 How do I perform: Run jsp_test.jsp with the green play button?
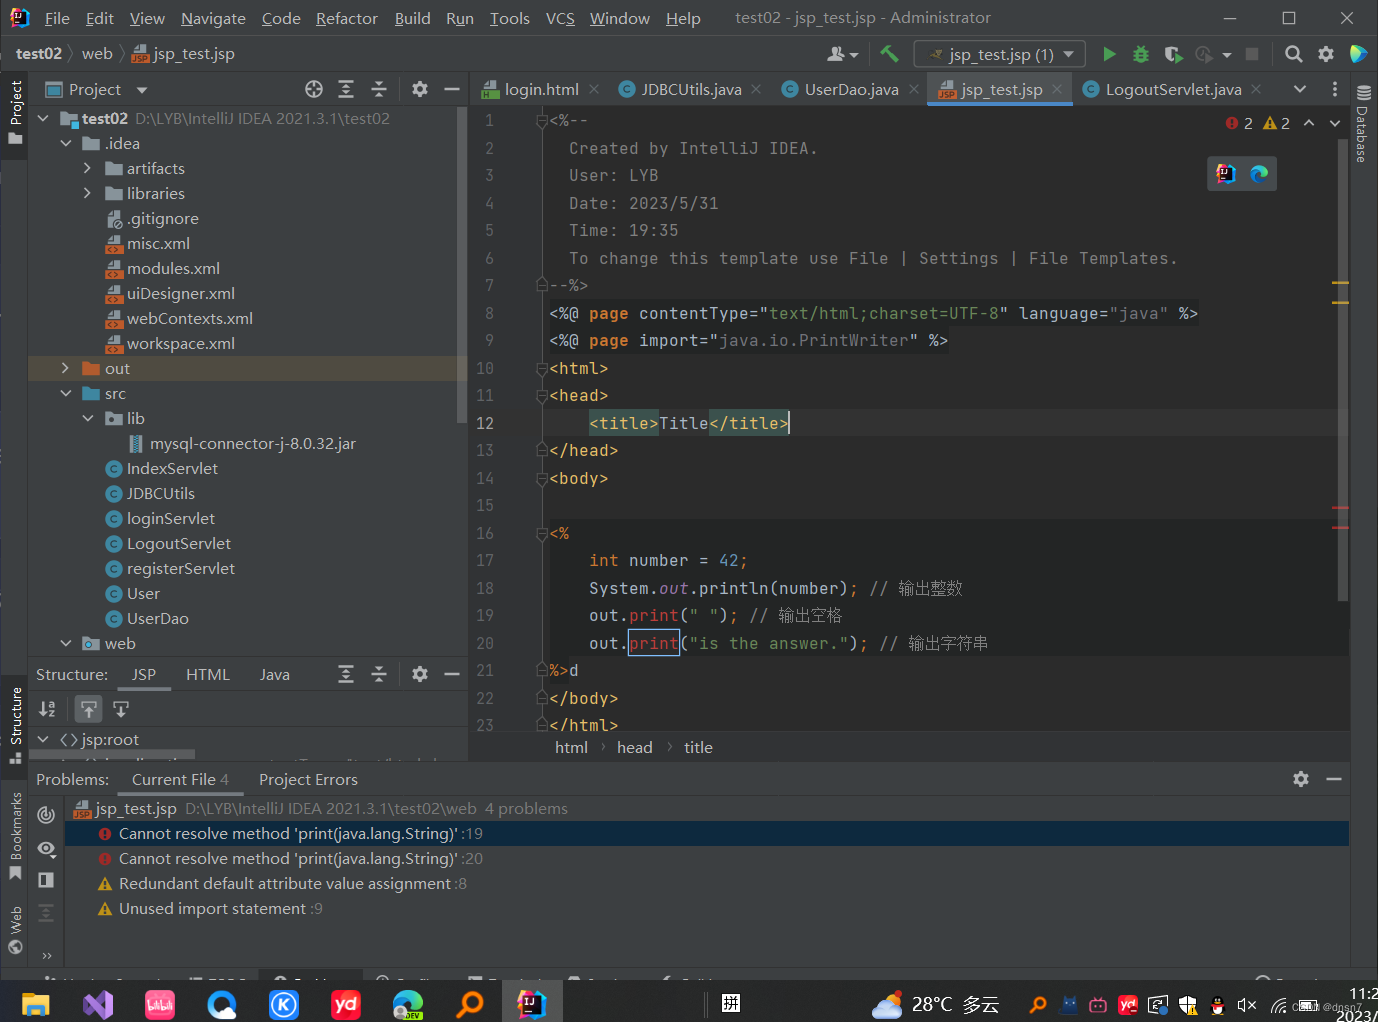pyautogui.click(x=1109, y=54)
